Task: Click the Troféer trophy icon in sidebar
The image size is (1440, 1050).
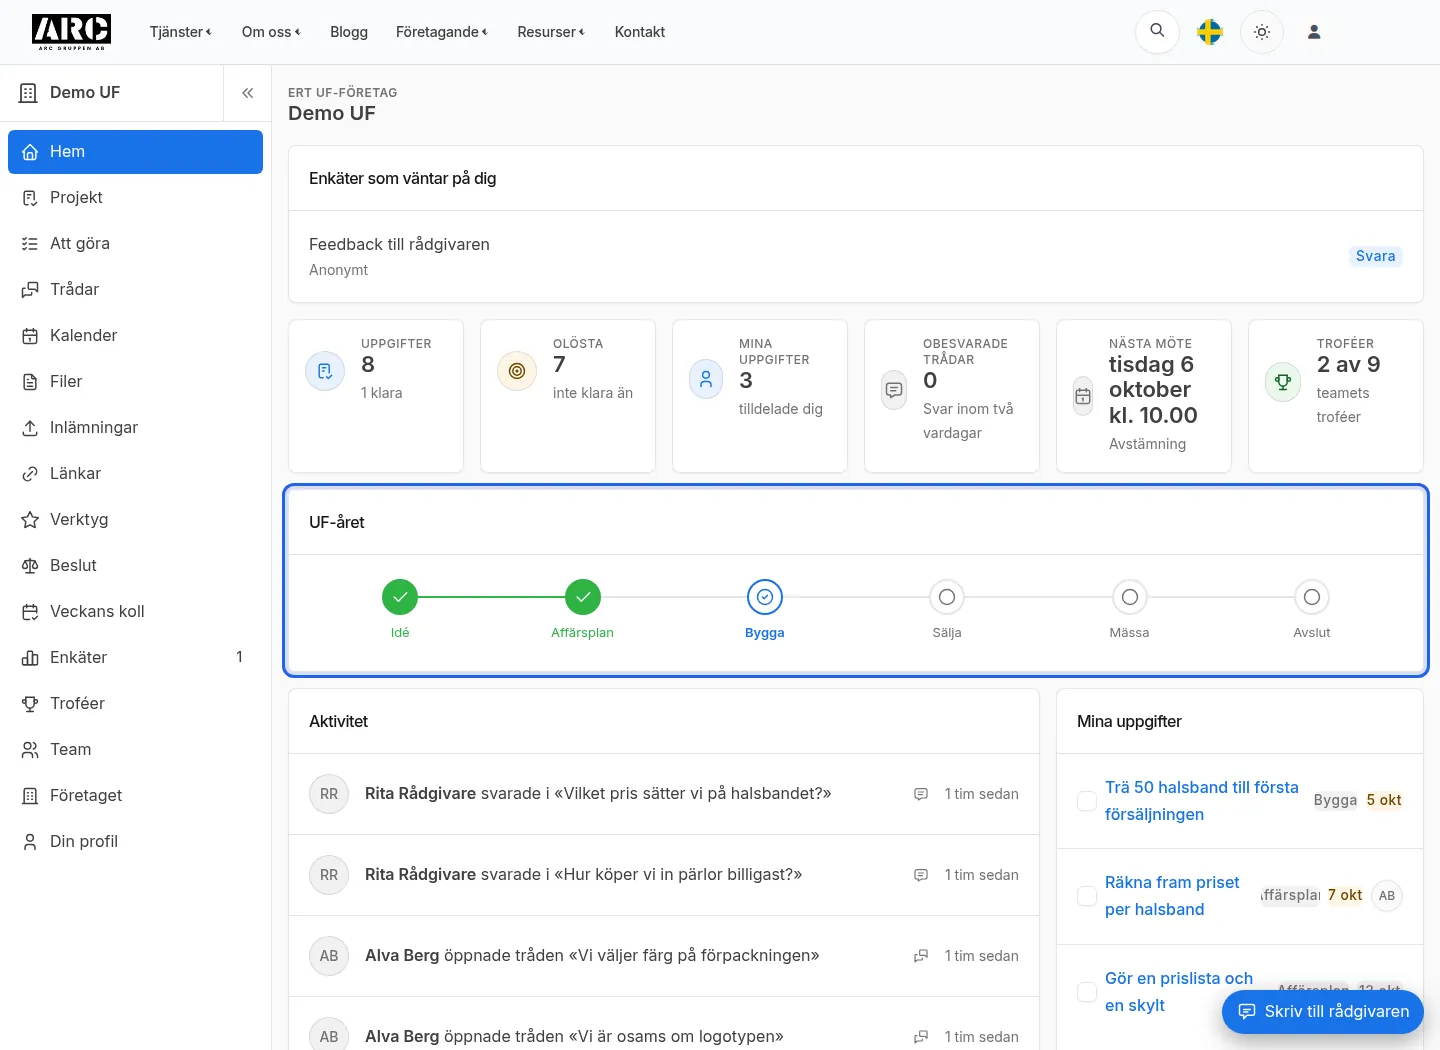Action: coord(30,704)
